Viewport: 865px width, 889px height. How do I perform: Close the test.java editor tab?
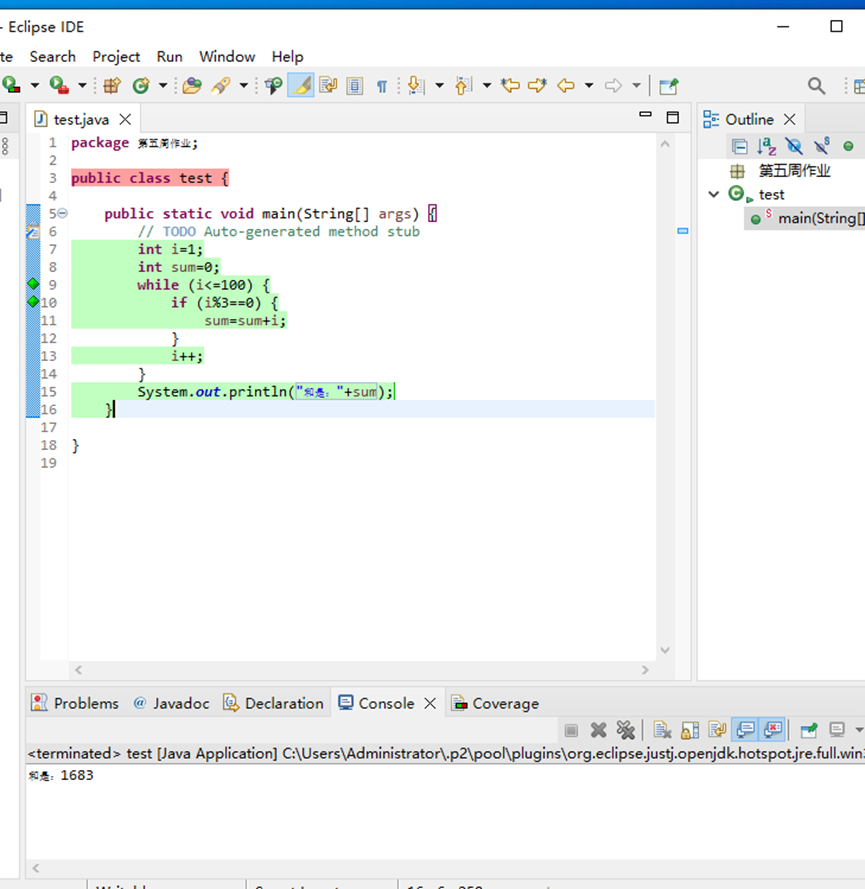coord(125,120)
